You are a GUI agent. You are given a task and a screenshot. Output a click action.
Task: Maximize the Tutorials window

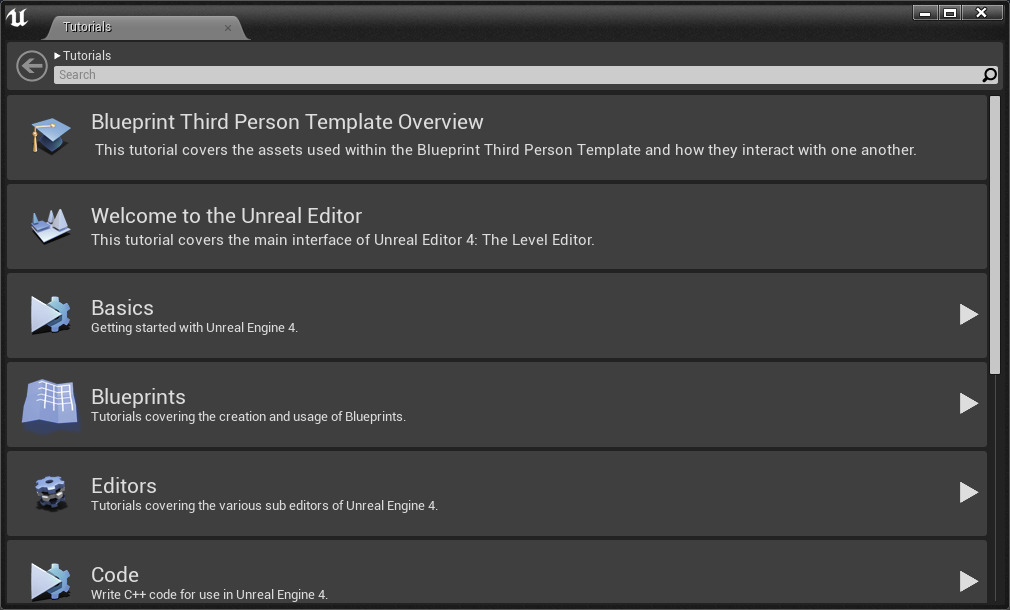click(x=949, y=13)
